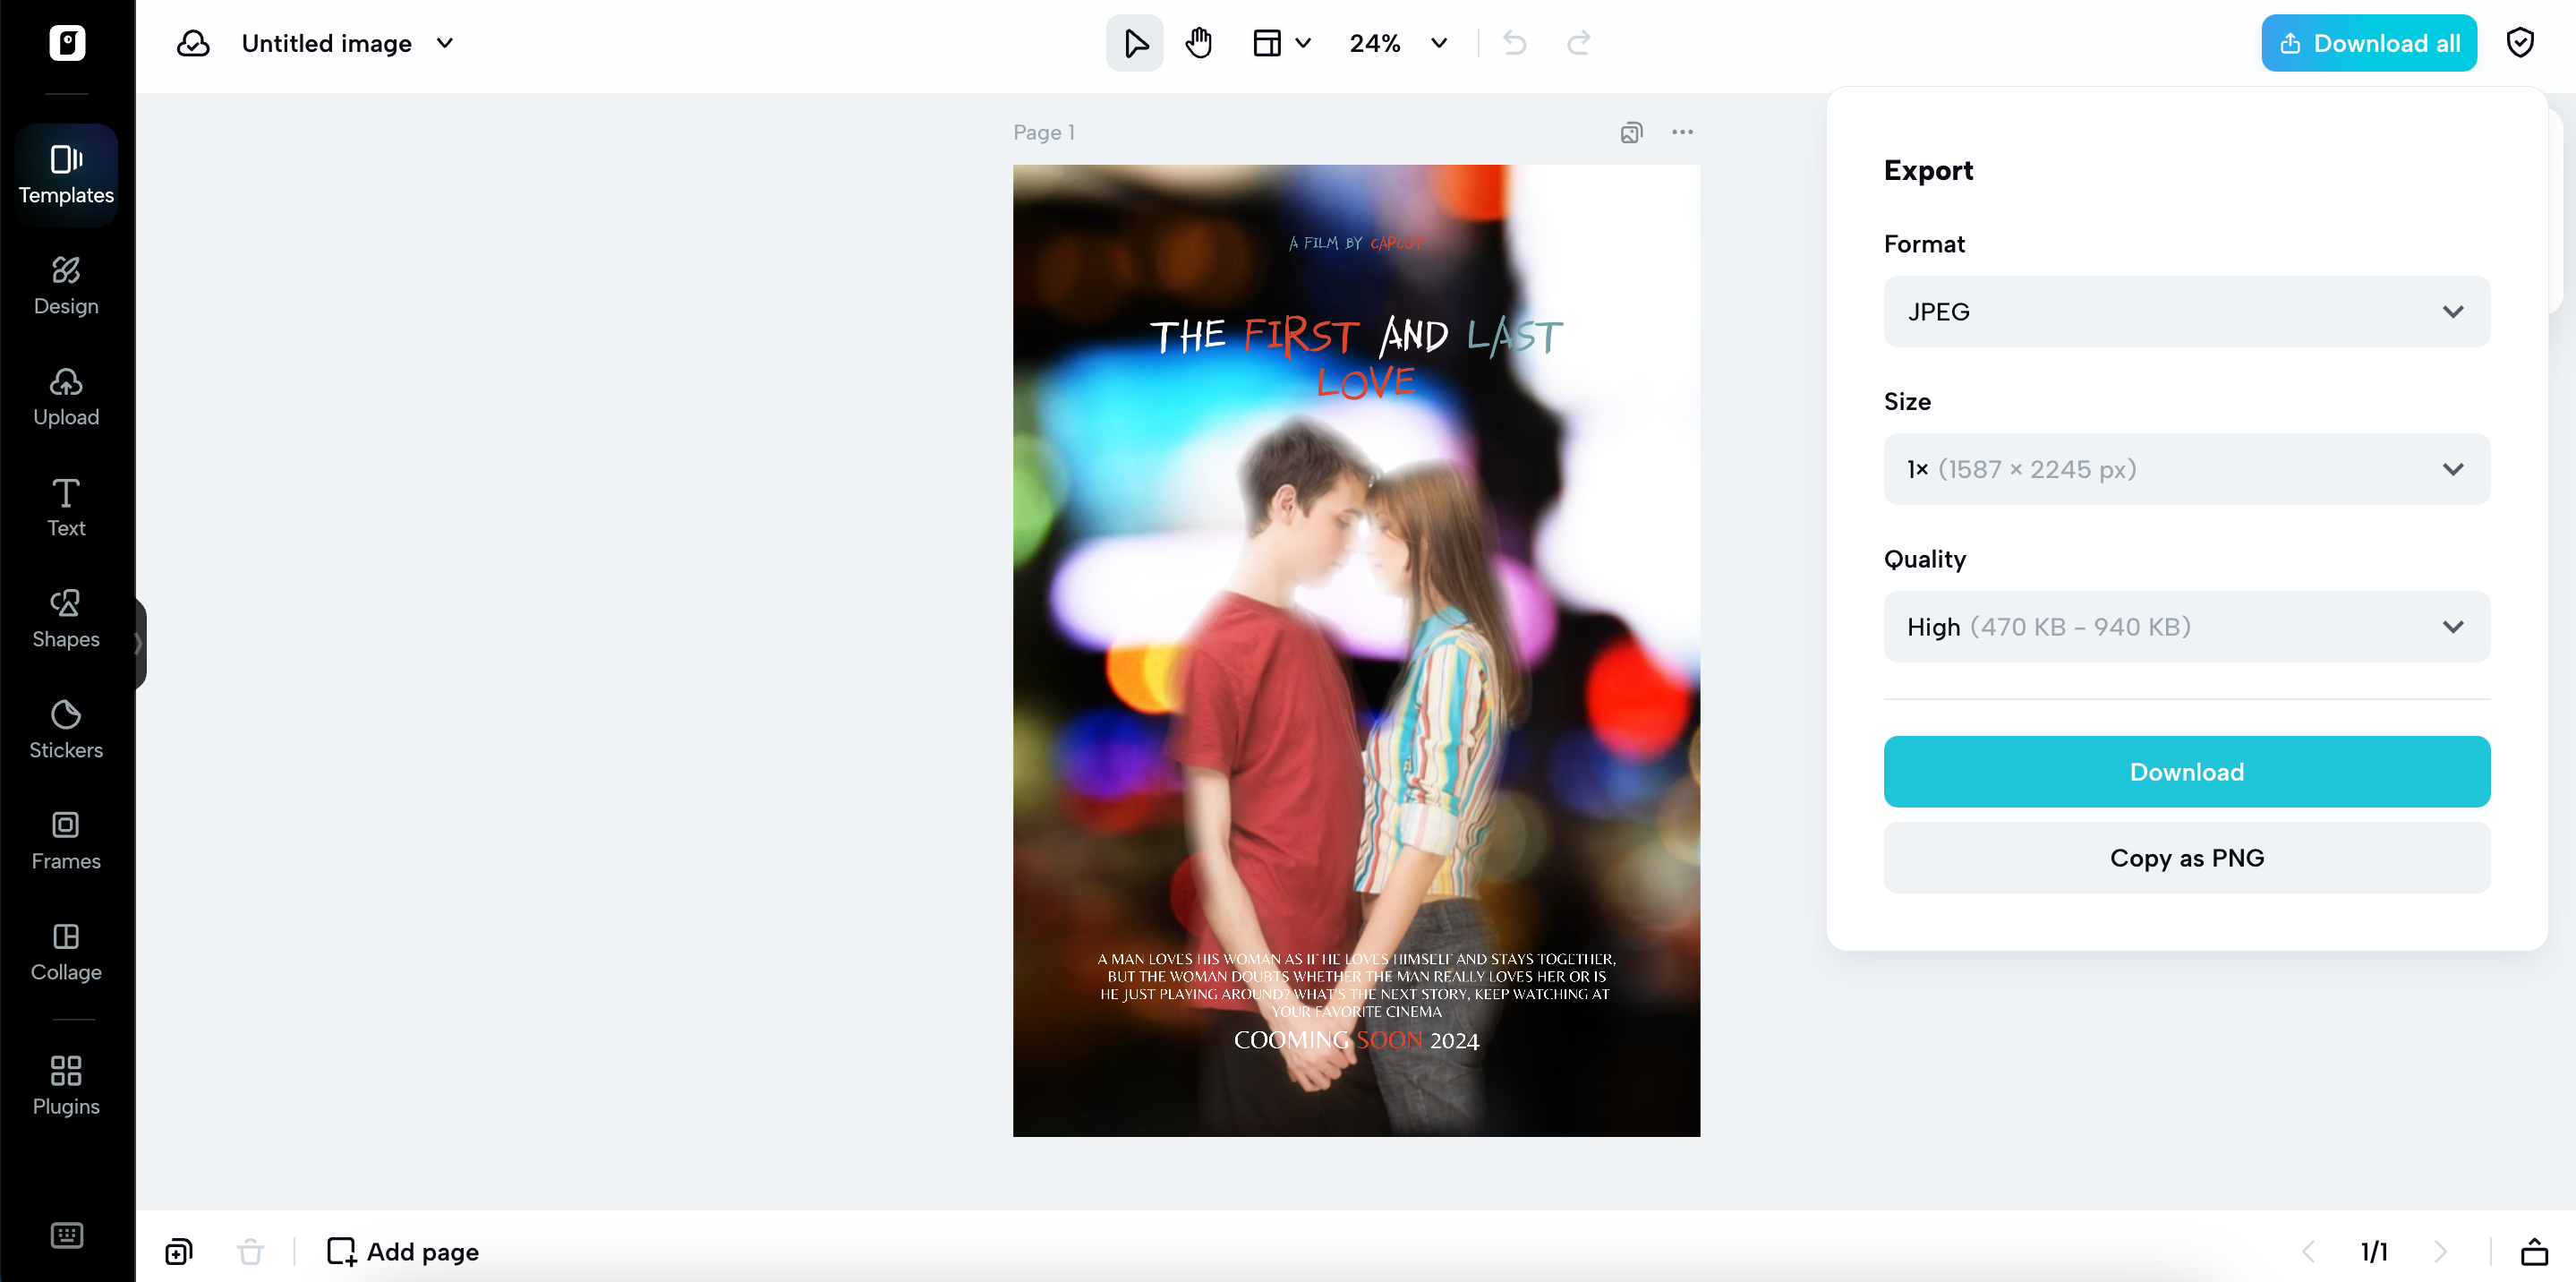Open the Quality dropdown
Image resolution: width=2576 pixels, height=1282 pixels.
tap(2186, 626)
